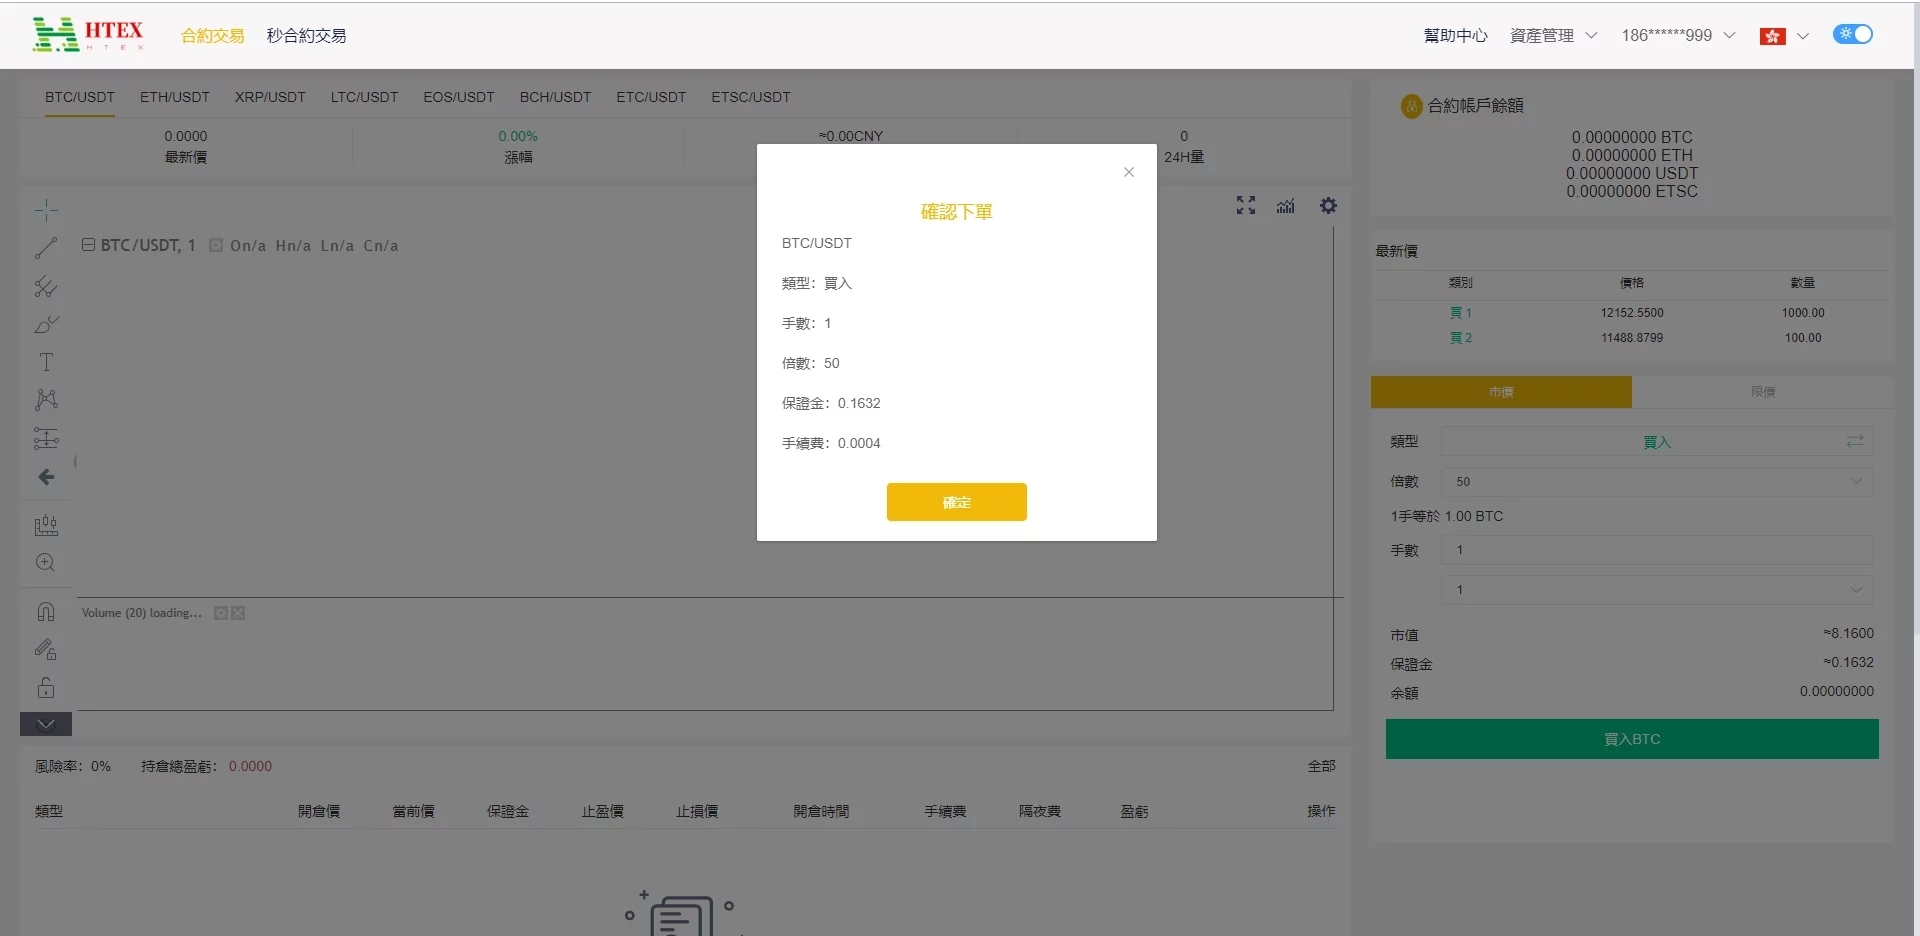Click the magnet mode icon
The image size is (1920, 936).
coord(46,612)
